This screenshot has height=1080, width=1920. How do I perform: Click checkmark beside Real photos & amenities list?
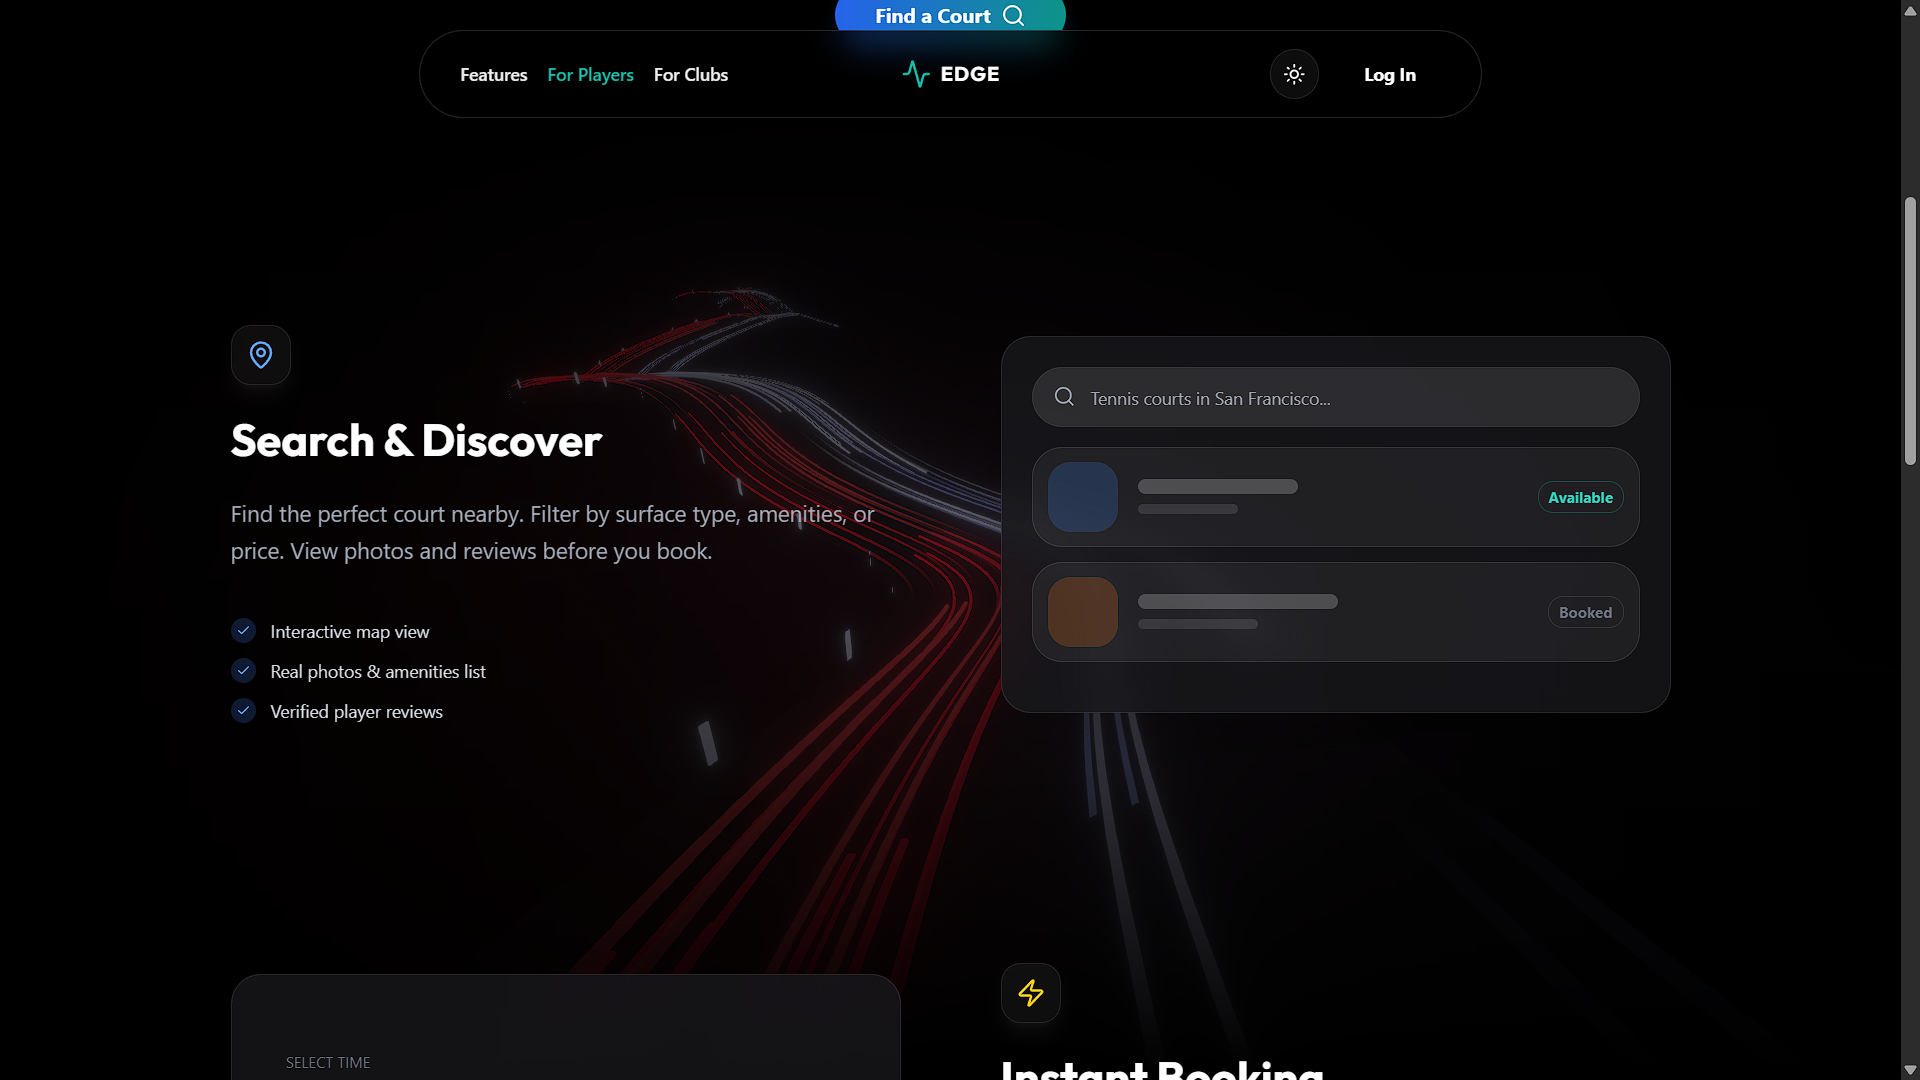[x=244, y=671]
